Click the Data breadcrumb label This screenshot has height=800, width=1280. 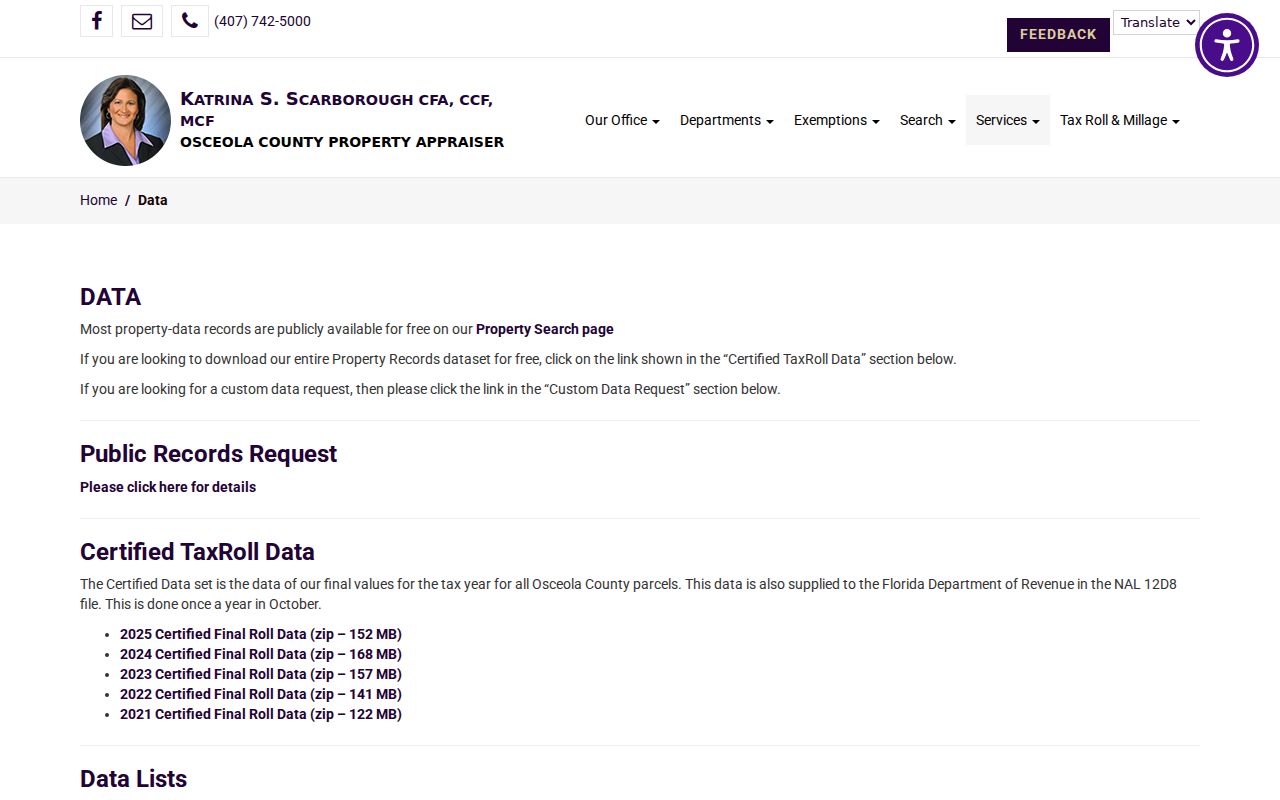[153, 200]
